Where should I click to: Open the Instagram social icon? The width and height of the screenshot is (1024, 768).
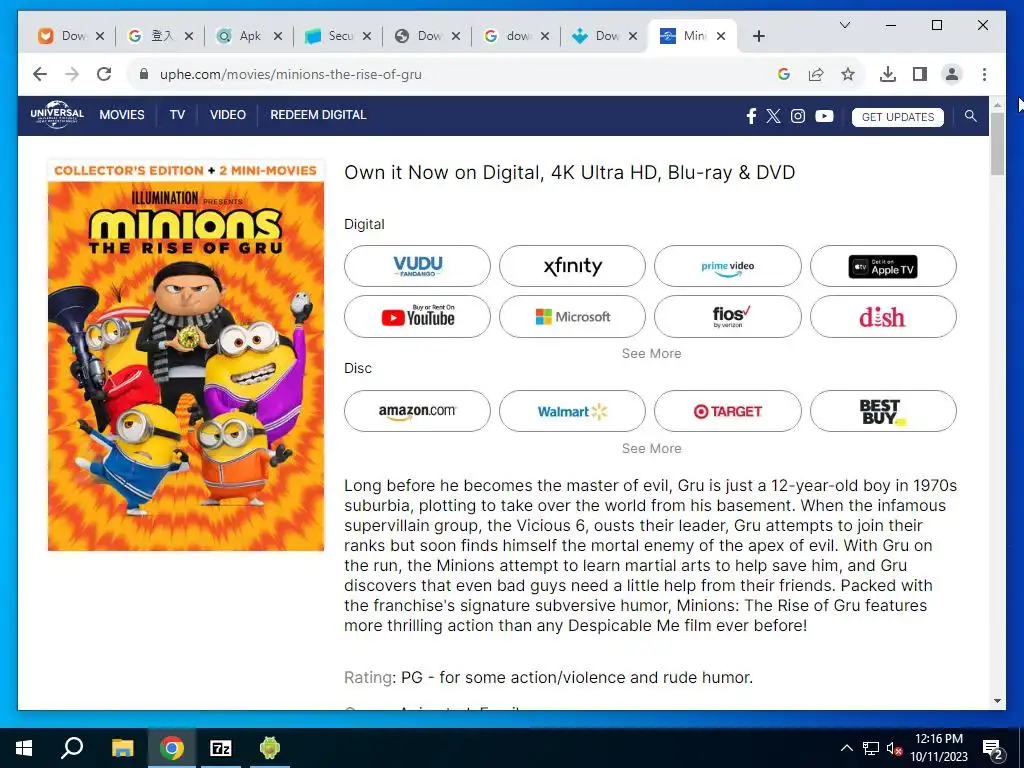click(x=797, y=116)
